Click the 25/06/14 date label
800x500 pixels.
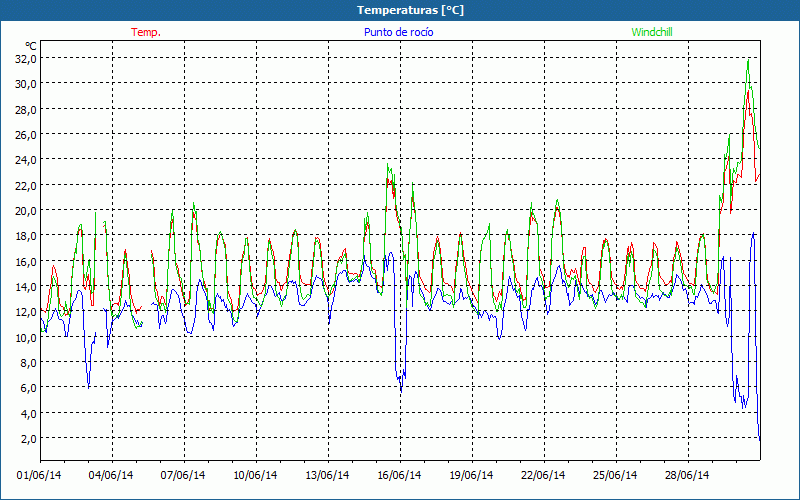(x=615, y=475)
